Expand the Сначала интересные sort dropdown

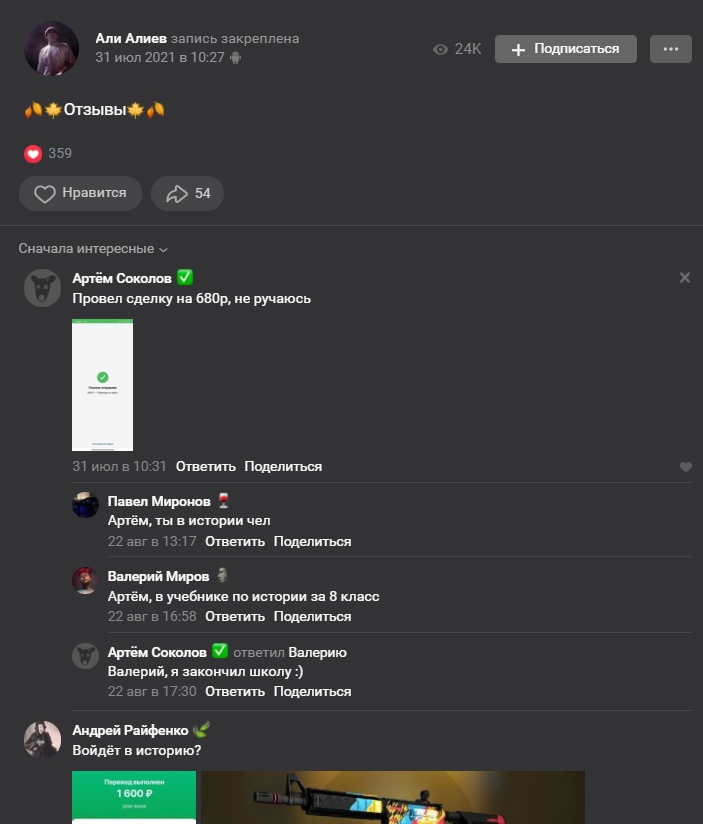point(93,249)
